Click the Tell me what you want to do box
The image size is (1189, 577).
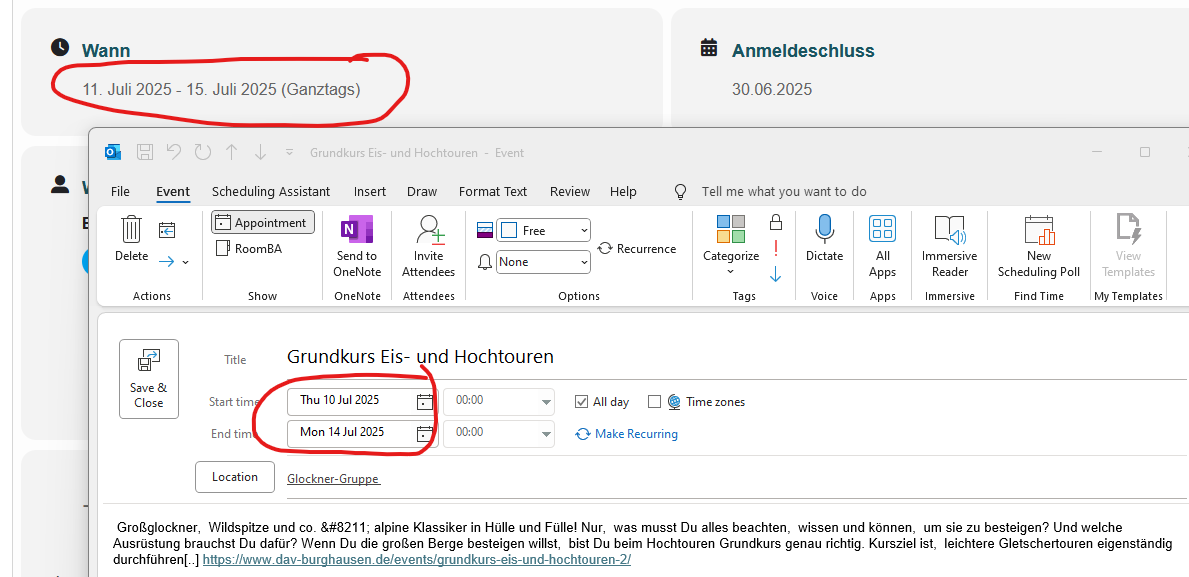pos(784,192)
